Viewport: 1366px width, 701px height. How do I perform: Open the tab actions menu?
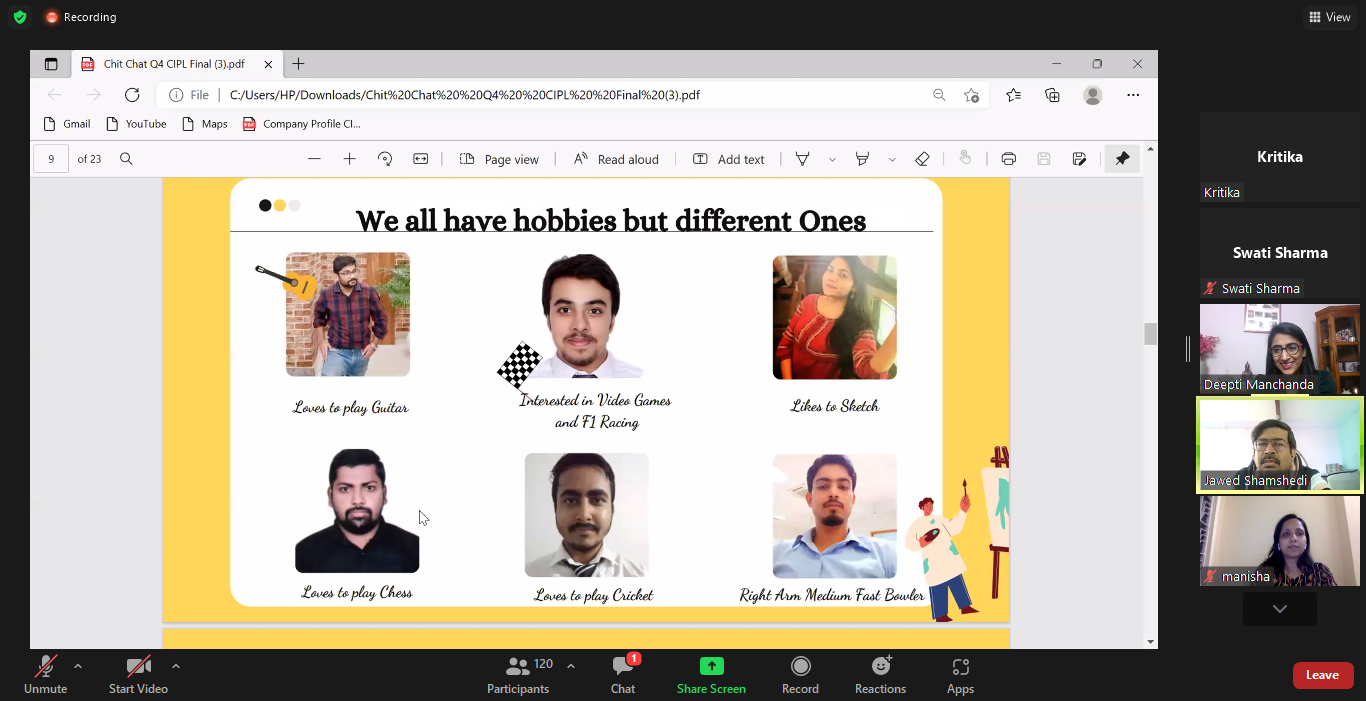point(51,64)
